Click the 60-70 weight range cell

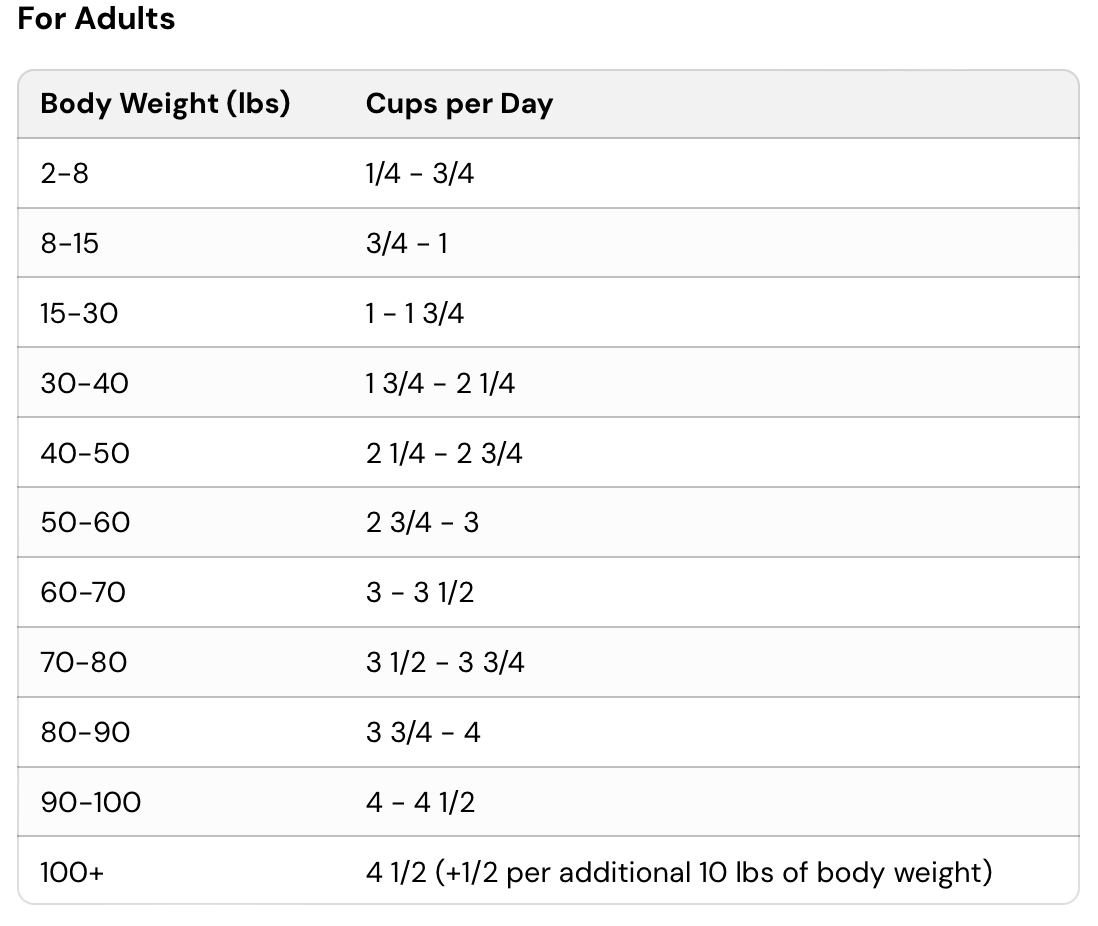coord(83,593)
